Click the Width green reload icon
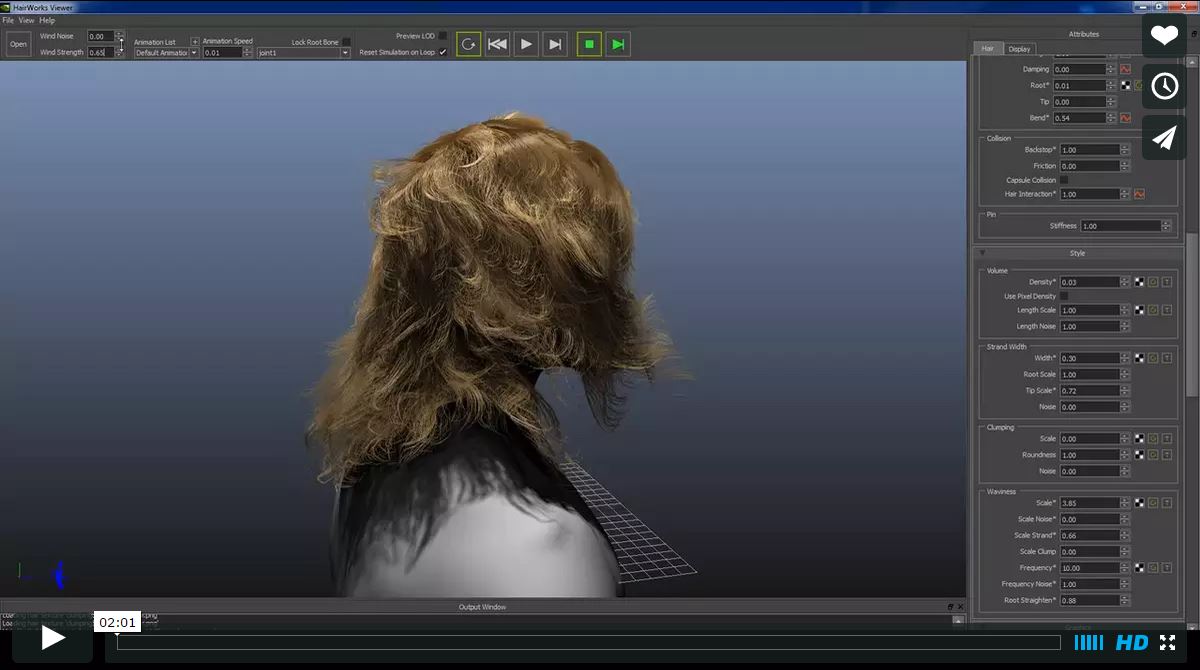The height and width of the screenshot is (670, 1200). point(1153,358)
